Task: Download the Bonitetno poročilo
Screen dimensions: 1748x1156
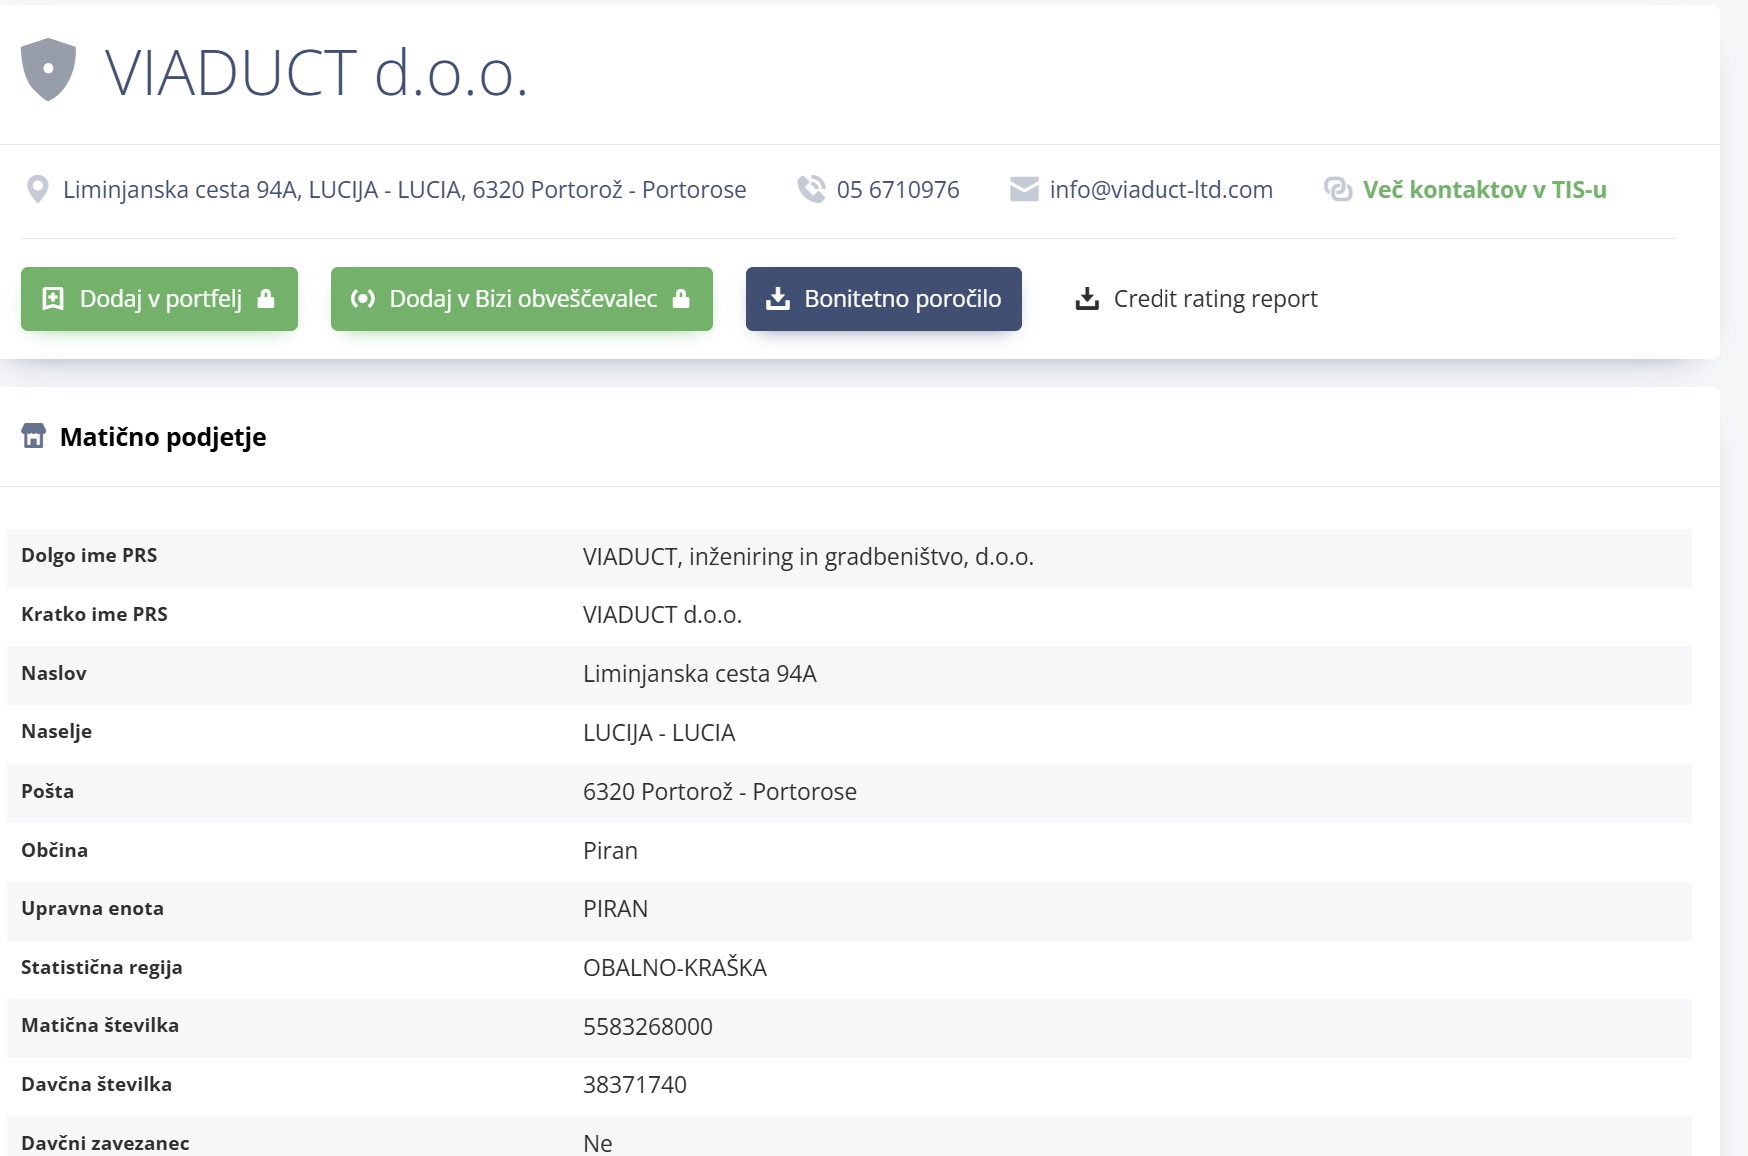Action: point(883,299)
